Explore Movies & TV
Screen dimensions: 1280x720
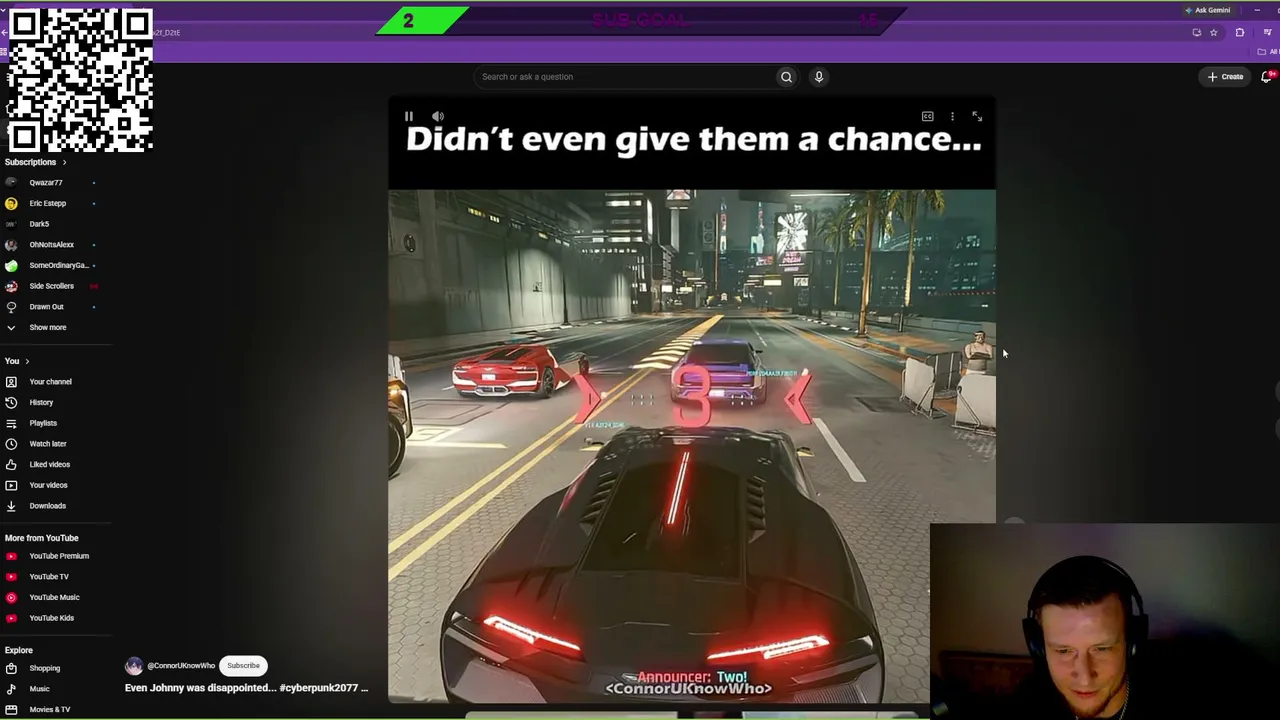[50, 710]
